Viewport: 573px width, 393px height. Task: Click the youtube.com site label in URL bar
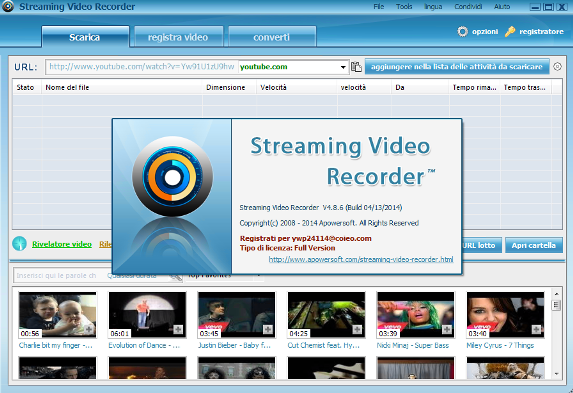[x=263, y=67]
